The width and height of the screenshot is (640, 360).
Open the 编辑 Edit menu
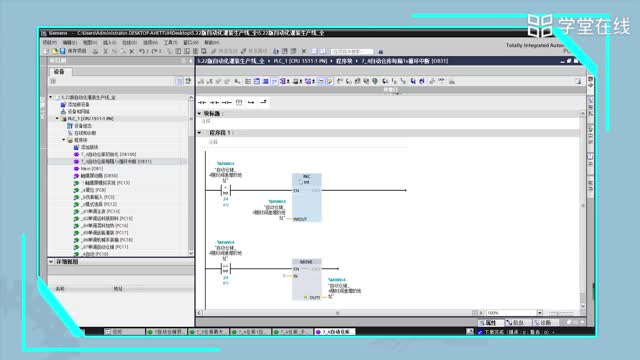coord(69,42)
